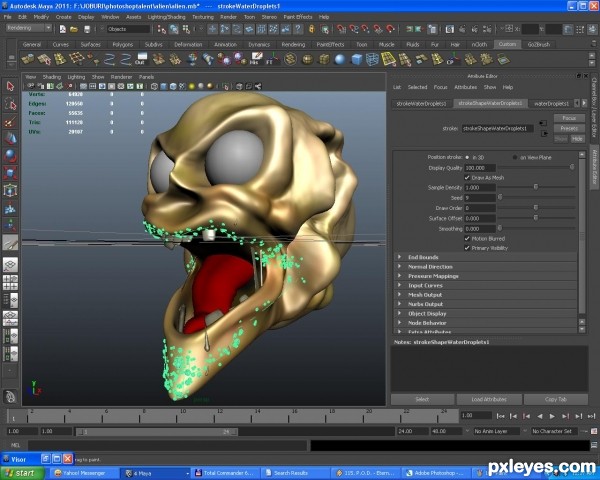Open the No Anim Layer dropdown
Image resolution: width=600 pixels, height=480 pixels.
496,431
